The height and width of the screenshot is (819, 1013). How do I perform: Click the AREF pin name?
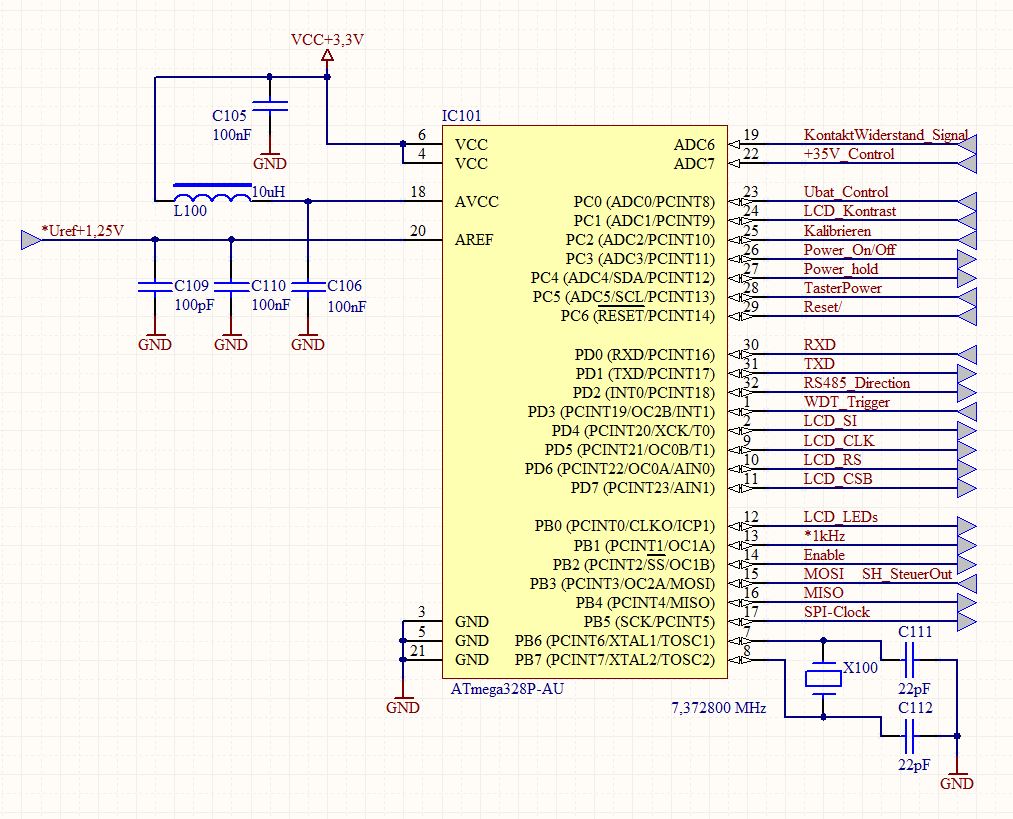474,240
